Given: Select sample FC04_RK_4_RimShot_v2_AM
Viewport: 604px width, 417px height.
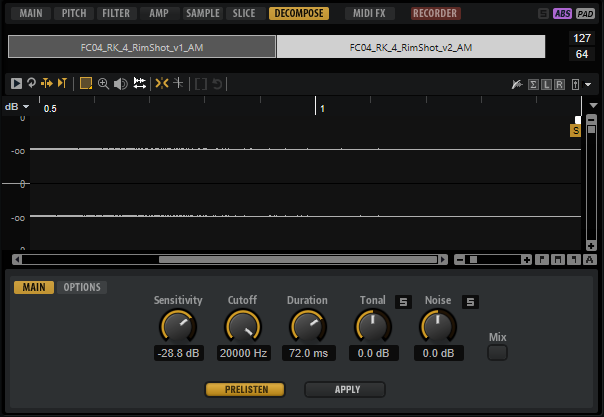Looking at the screenshot, I should tap(411, 47).
